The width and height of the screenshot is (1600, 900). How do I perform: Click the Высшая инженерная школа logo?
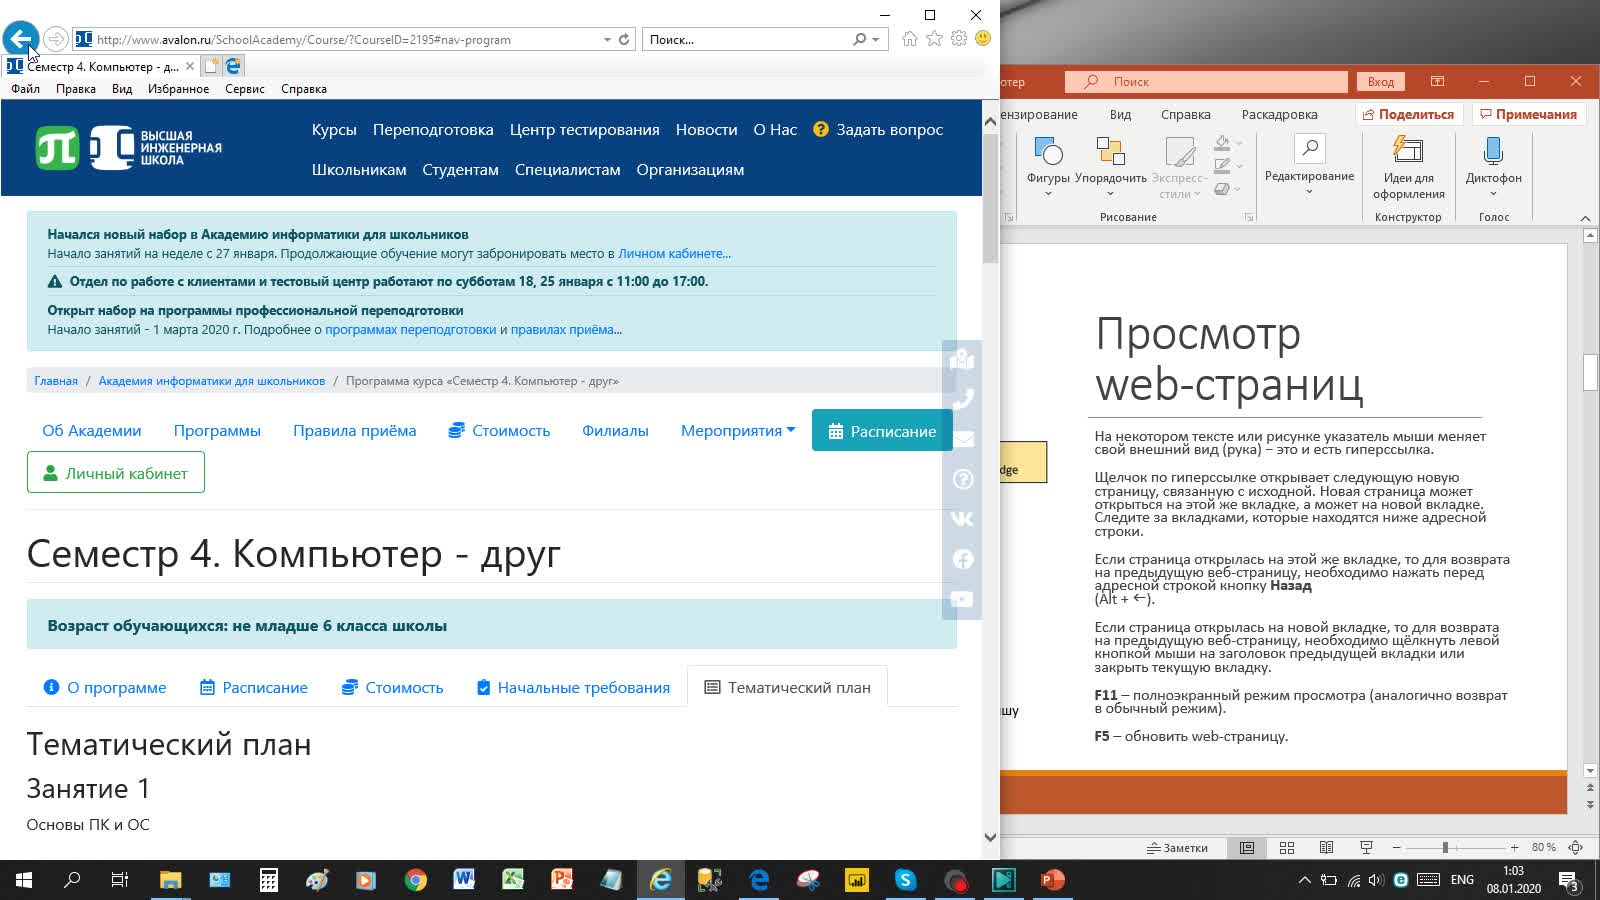[129, 148]
